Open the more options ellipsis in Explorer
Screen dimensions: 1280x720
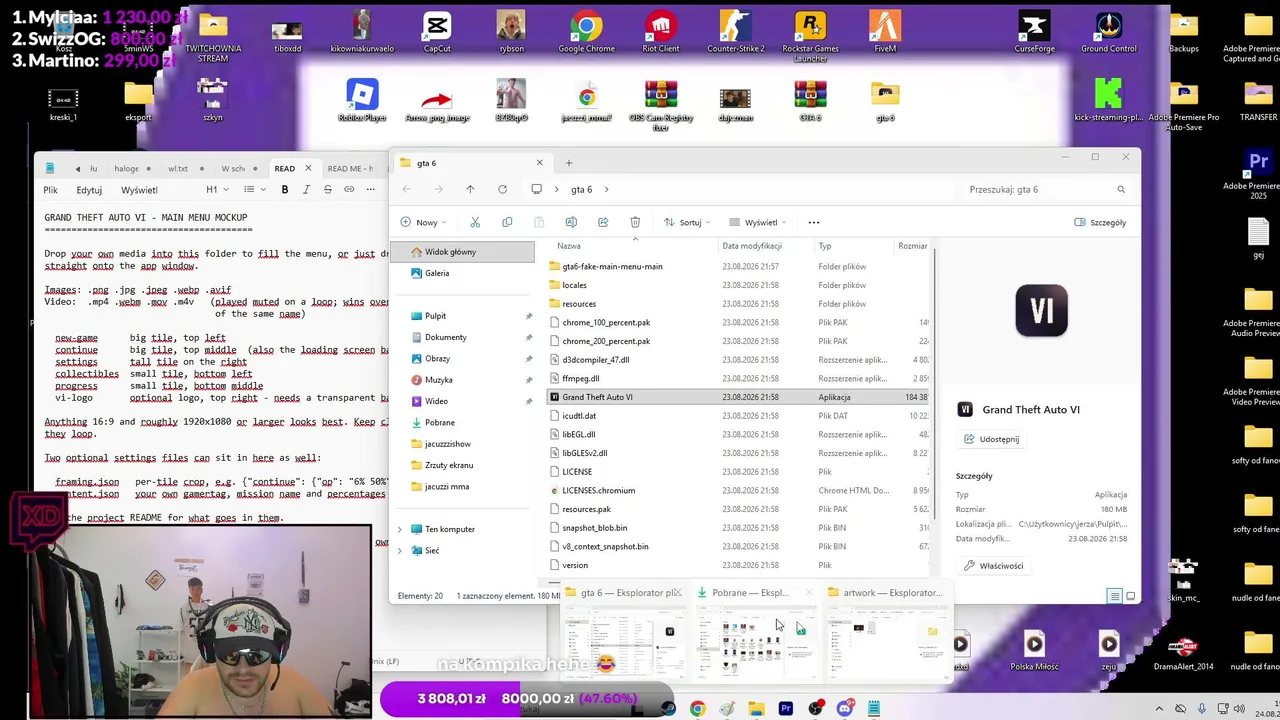point(814,222)
